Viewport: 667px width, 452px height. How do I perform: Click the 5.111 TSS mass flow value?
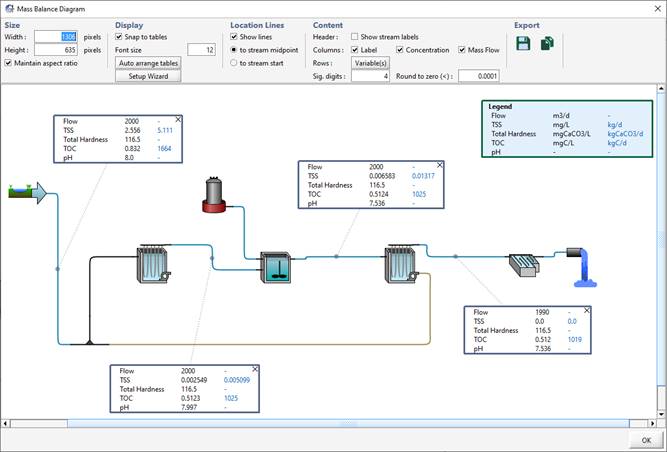pyautogui.click(x=165, y=130)
